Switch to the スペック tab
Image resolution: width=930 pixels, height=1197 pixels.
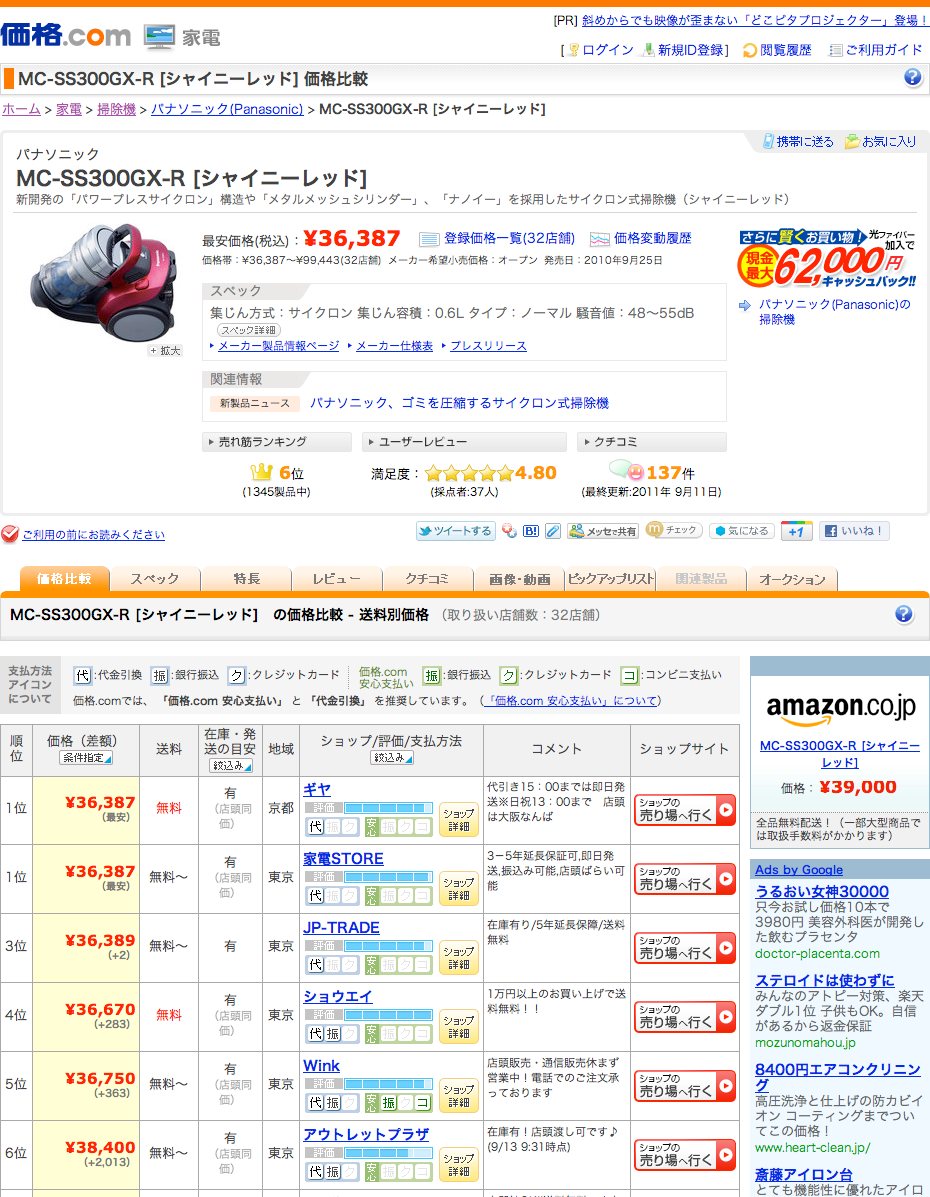pyautogui.click(x=155, y=579)
